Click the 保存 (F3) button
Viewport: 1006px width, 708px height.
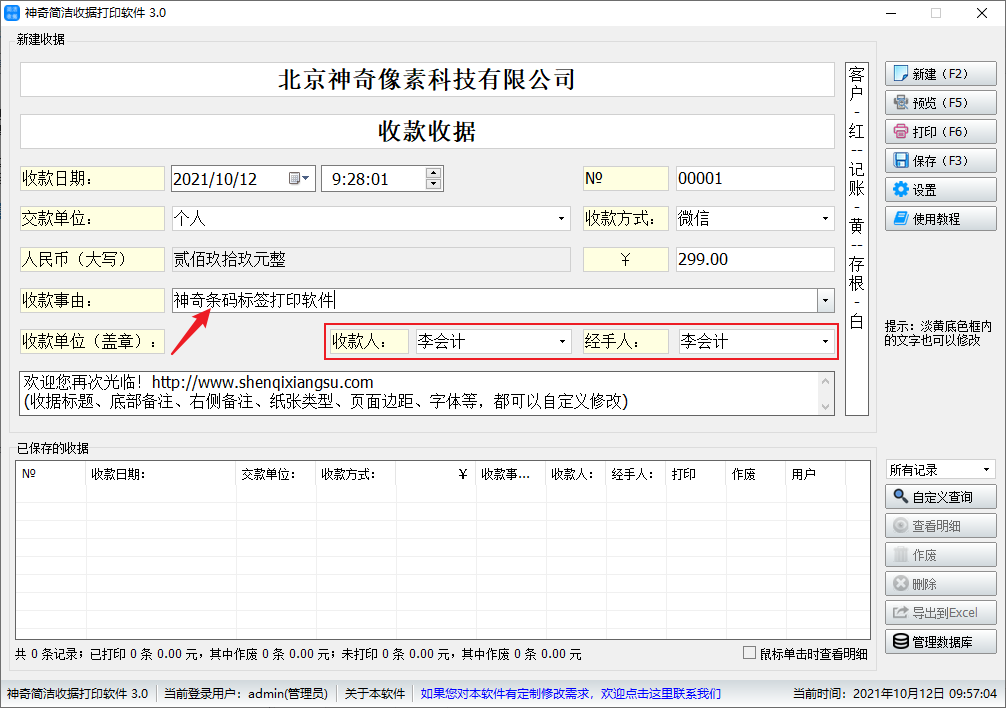click(941, 160)
